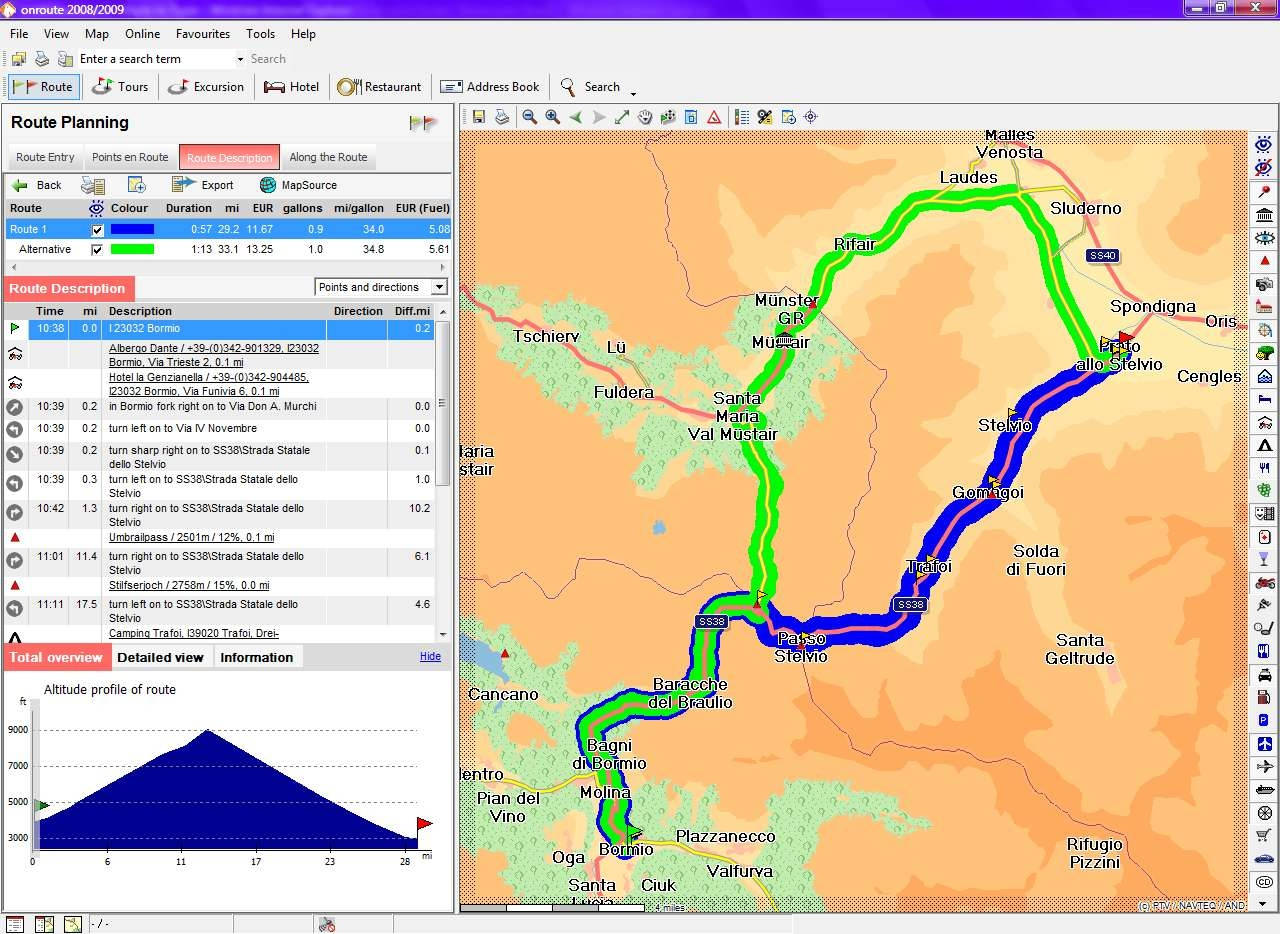Show petrol station POIs on map
The height and width of the screenshot is (934, 1280).
[x=1264, y=697]
